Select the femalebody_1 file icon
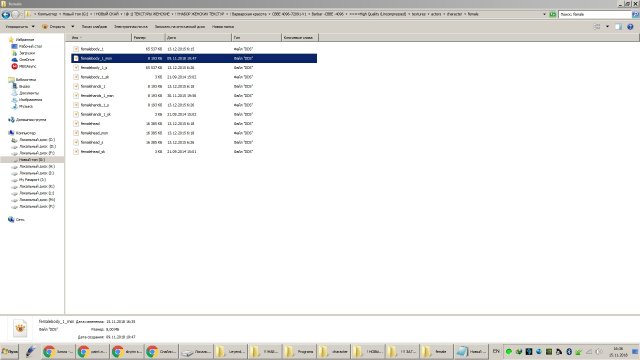640x360 pixels. click(76, 49)
